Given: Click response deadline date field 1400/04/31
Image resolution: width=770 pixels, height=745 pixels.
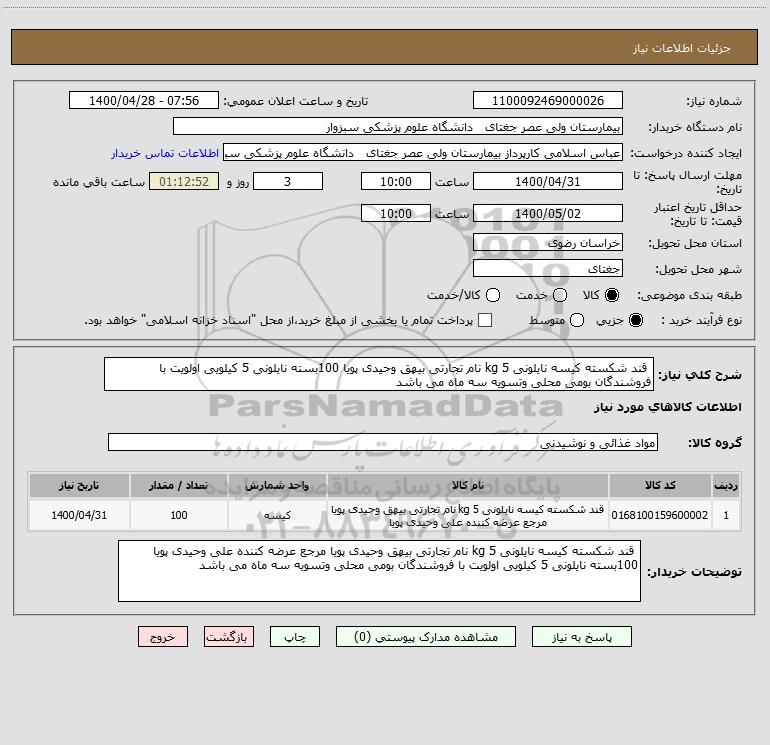Looking at the screenshot, I should 548,182.
